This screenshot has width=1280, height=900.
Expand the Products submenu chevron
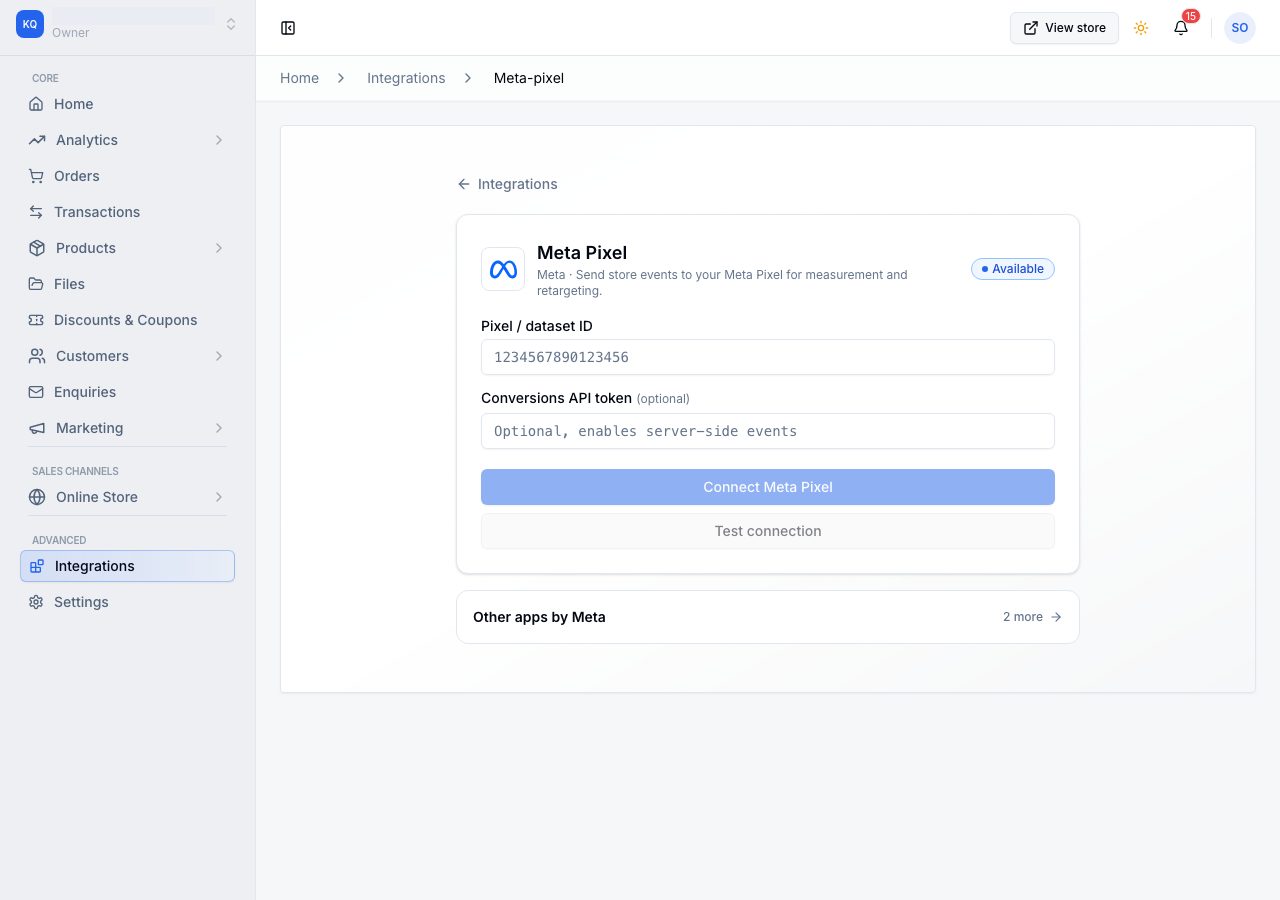coord(219,248)
